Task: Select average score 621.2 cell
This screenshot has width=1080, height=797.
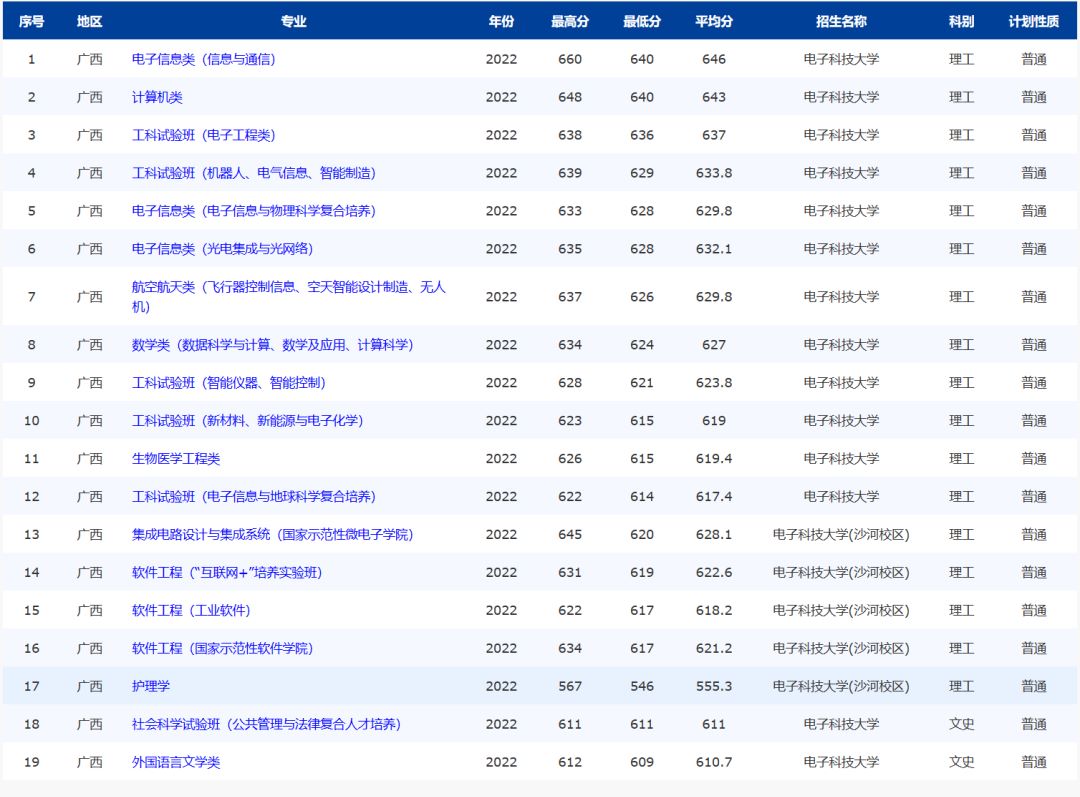Action: click(714, 648)
